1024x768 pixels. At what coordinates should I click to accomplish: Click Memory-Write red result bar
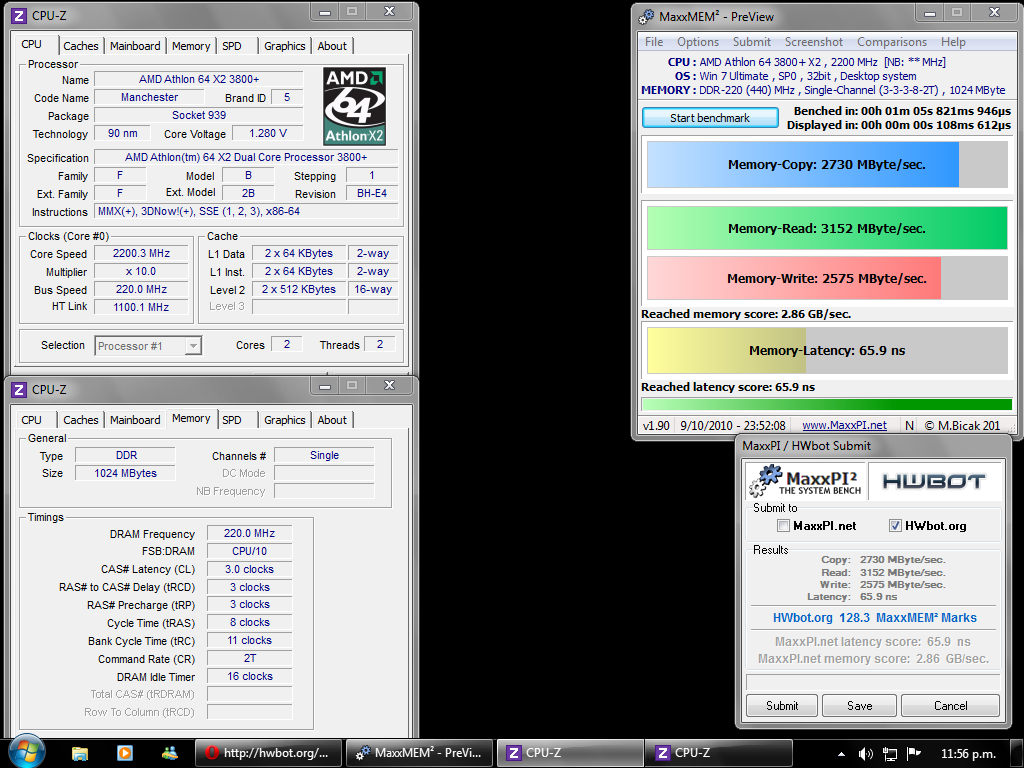[827, 278]
